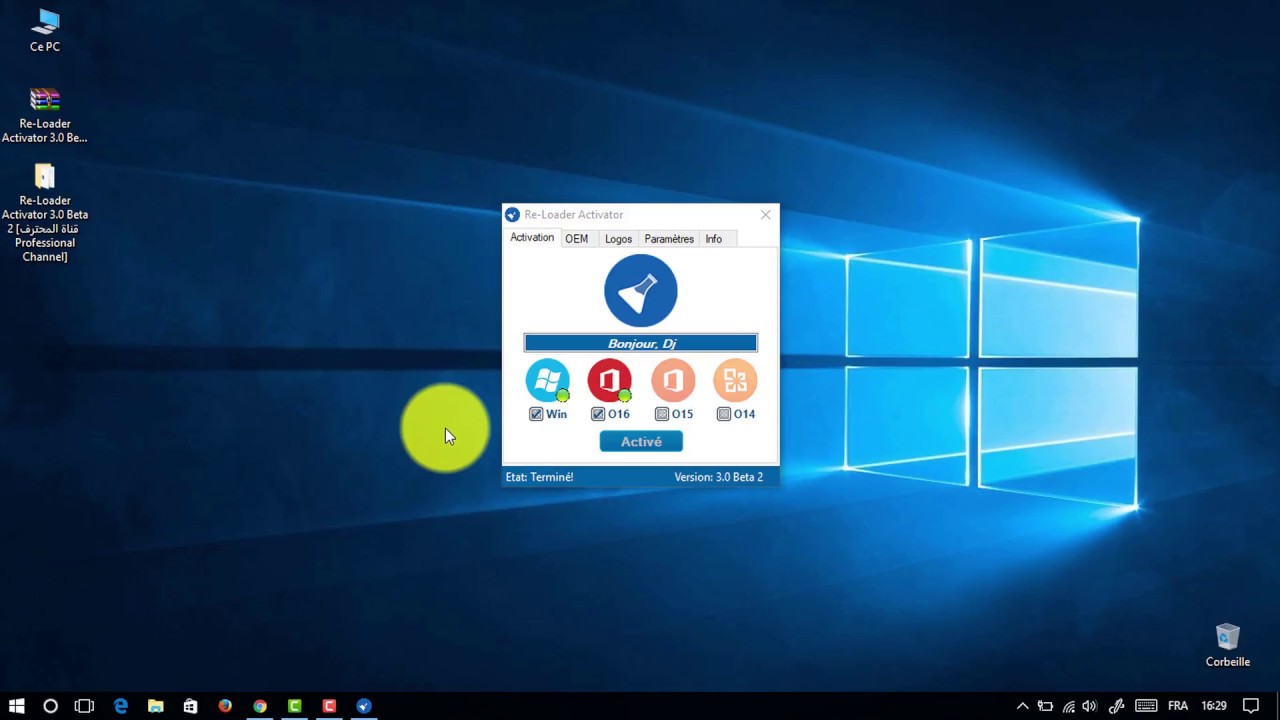
Task: Click the red Office 2016 icon
Action: pyautogui.click(x=610, y=381)
